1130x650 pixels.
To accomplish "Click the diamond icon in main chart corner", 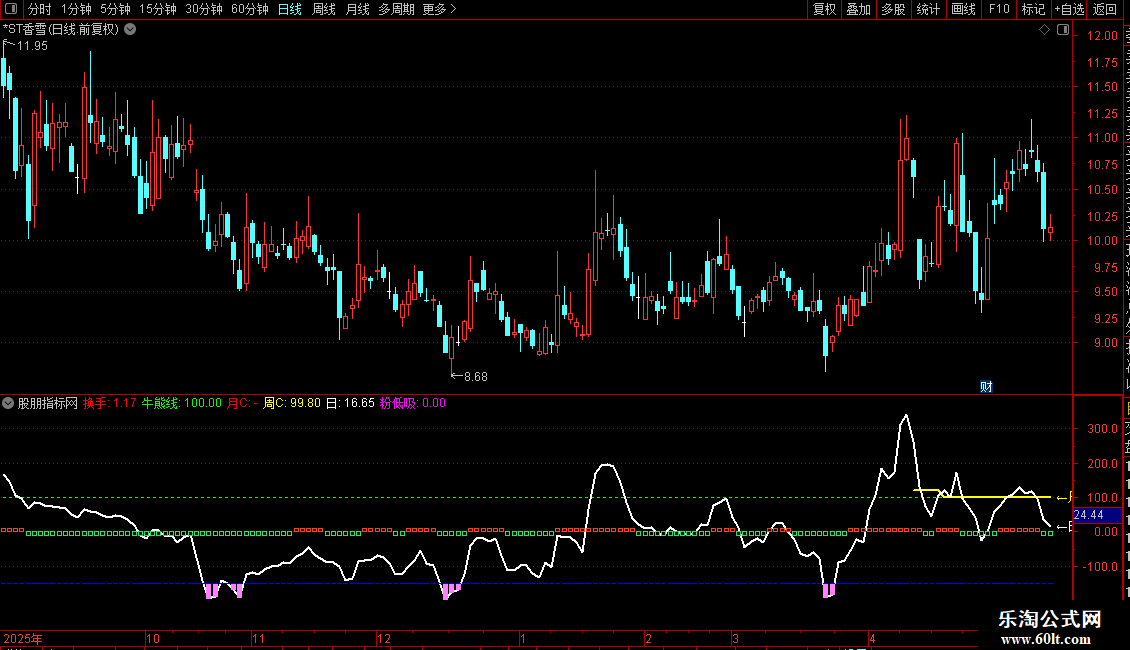I will tap(1044, 30).
